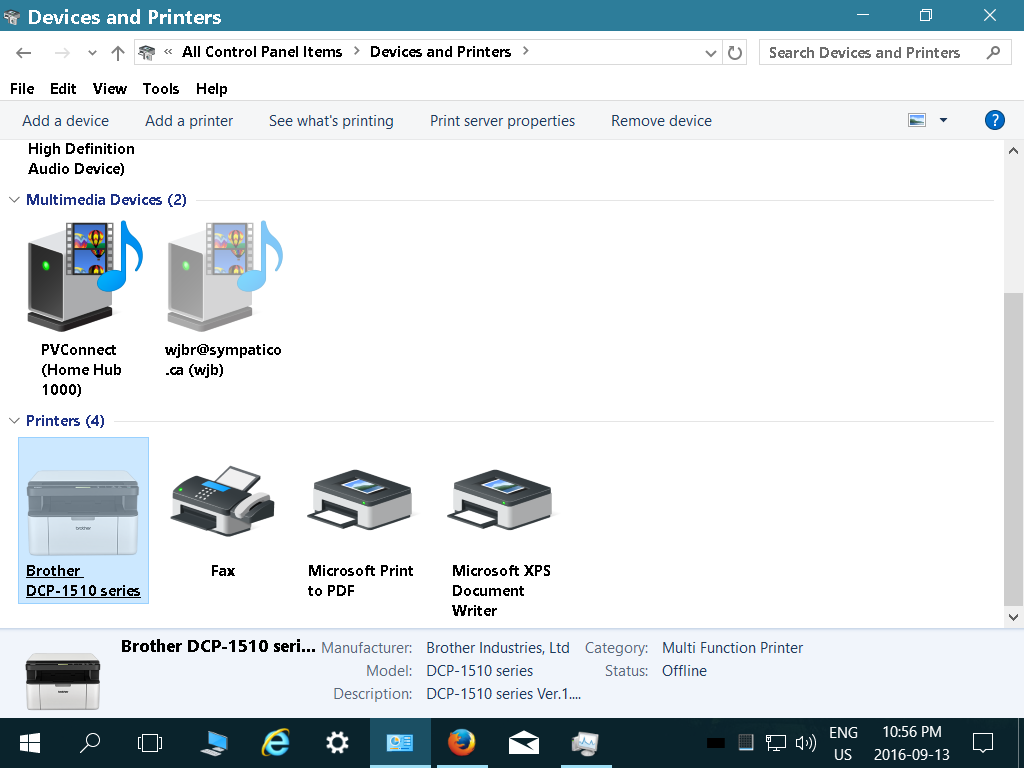Click the Search Devices and Printers field
Viewport: 1024px width, 768px height.
(885, 52)
